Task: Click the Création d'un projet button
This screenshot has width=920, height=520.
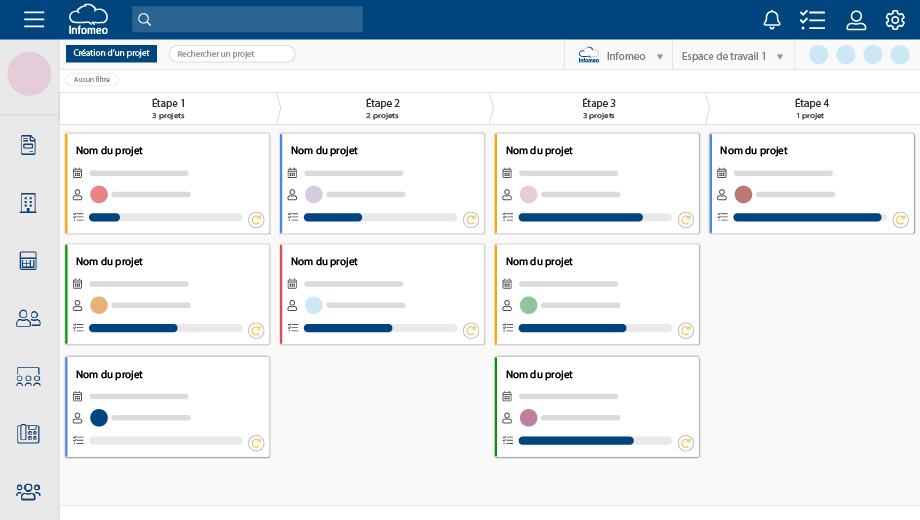Action: point(111,54)
